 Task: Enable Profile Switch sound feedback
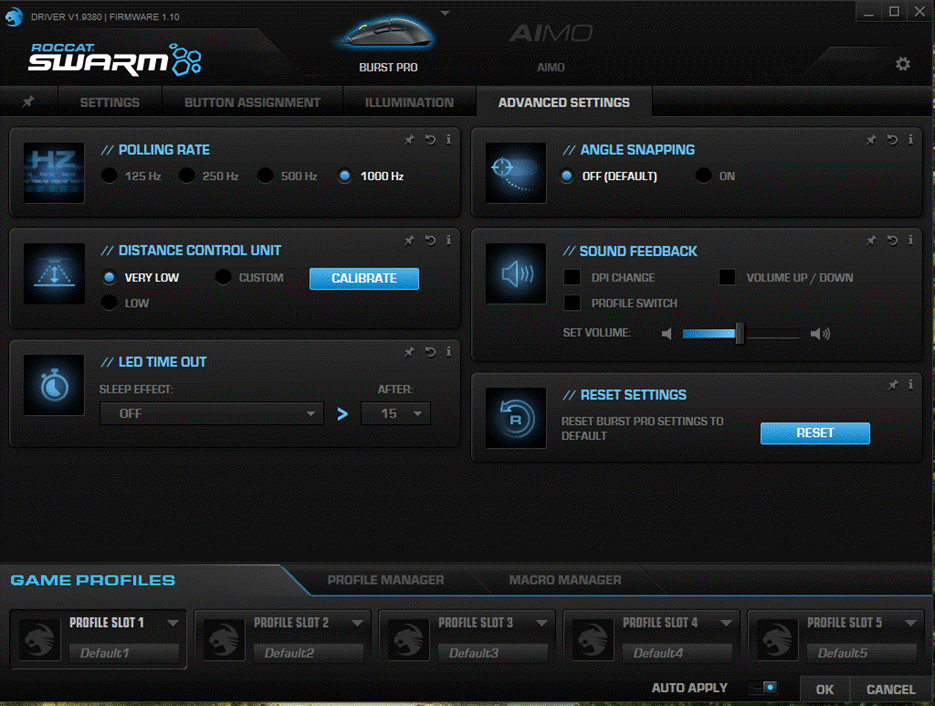(572, 303)
